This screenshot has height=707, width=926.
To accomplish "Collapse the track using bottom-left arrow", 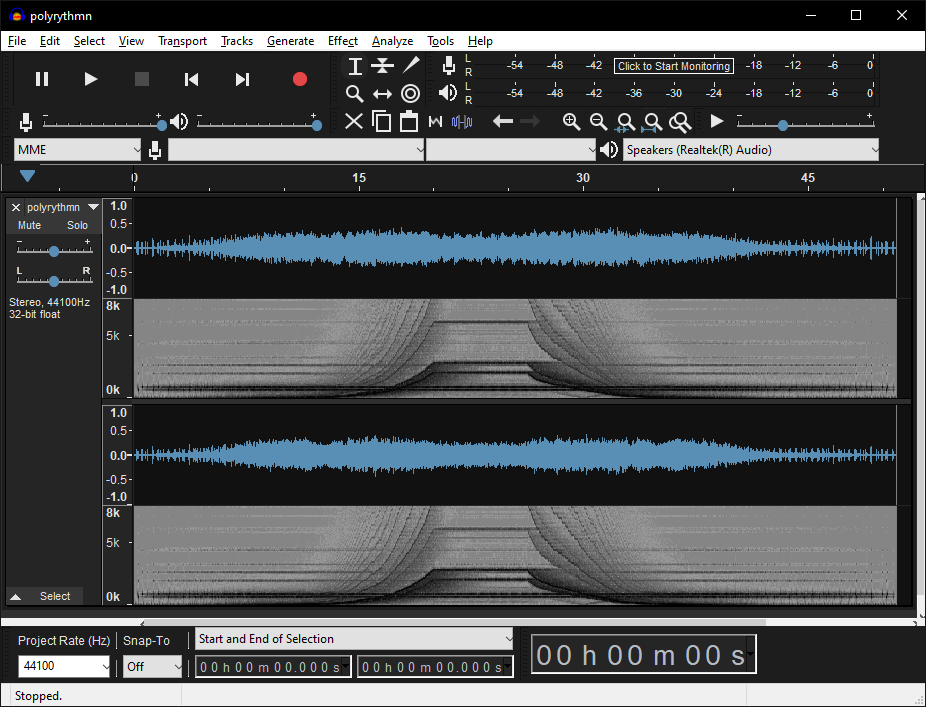I will point(16,596).
